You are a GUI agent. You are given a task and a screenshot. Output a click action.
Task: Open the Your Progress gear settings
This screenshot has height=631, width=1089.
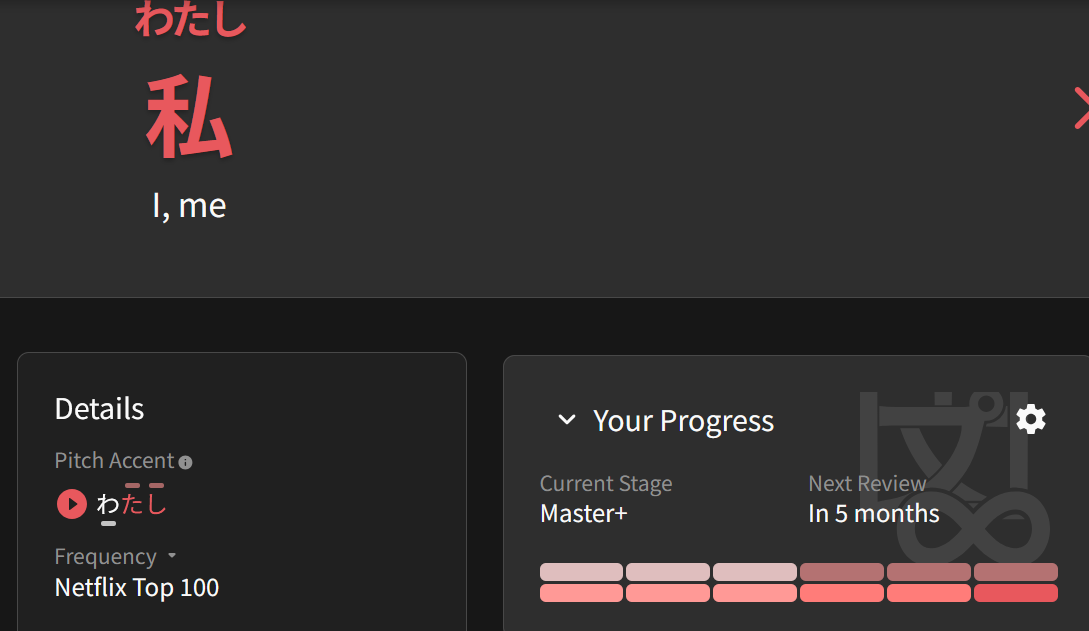(x=1031, y=419)
